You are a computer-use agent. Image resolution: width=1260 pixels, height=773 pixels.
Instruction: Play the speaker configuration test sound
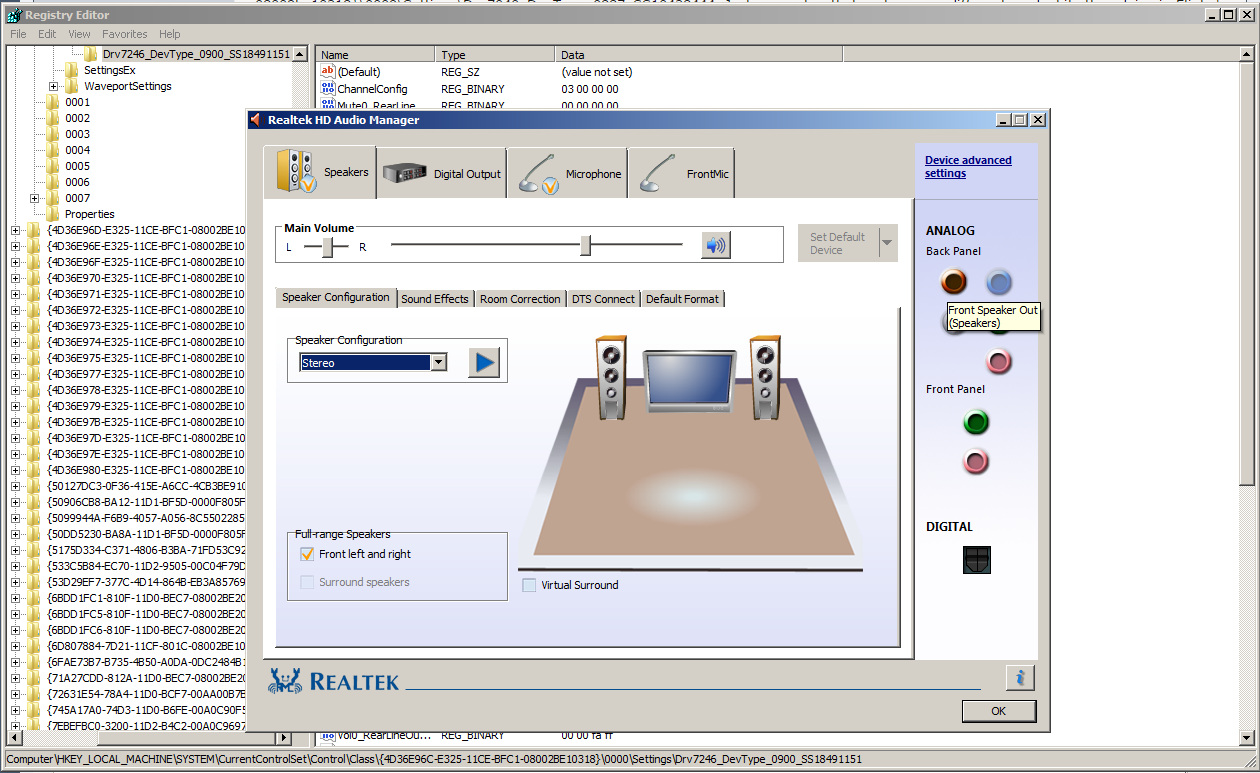click(484, 362)
